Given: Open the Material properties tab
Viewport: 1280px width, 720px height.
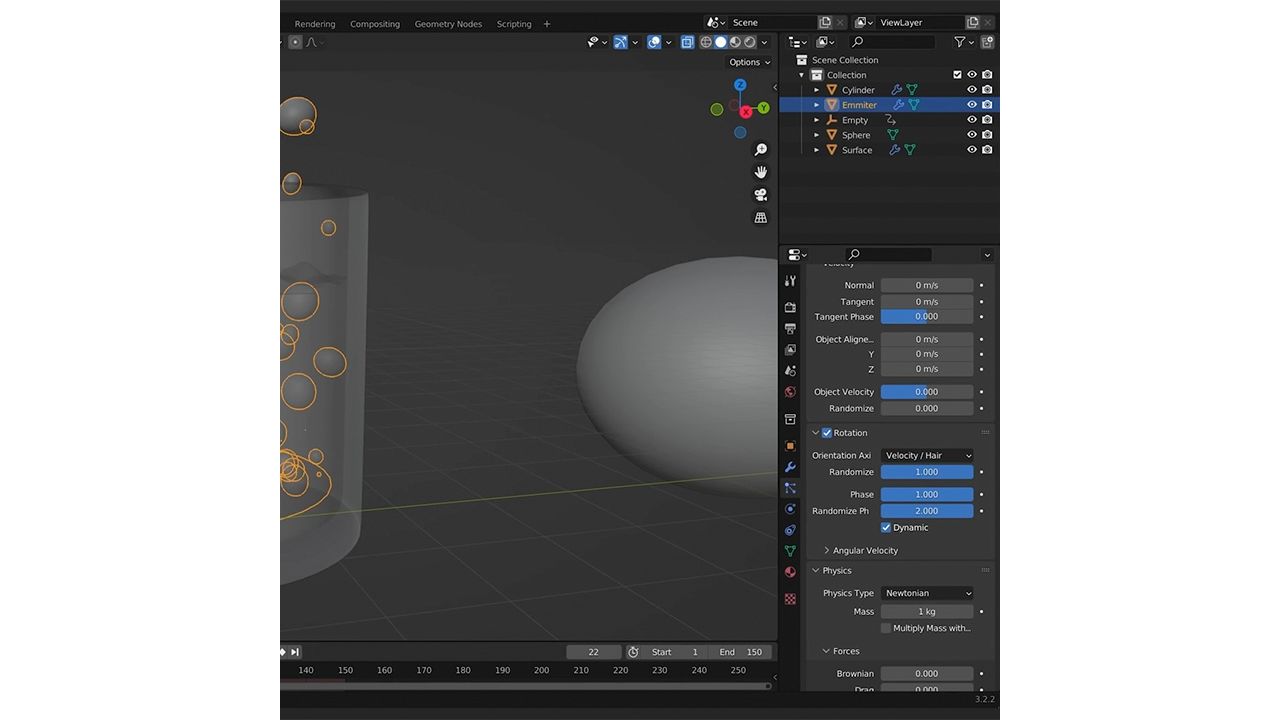Looking at the screenshot, I should tap(790, 572).
